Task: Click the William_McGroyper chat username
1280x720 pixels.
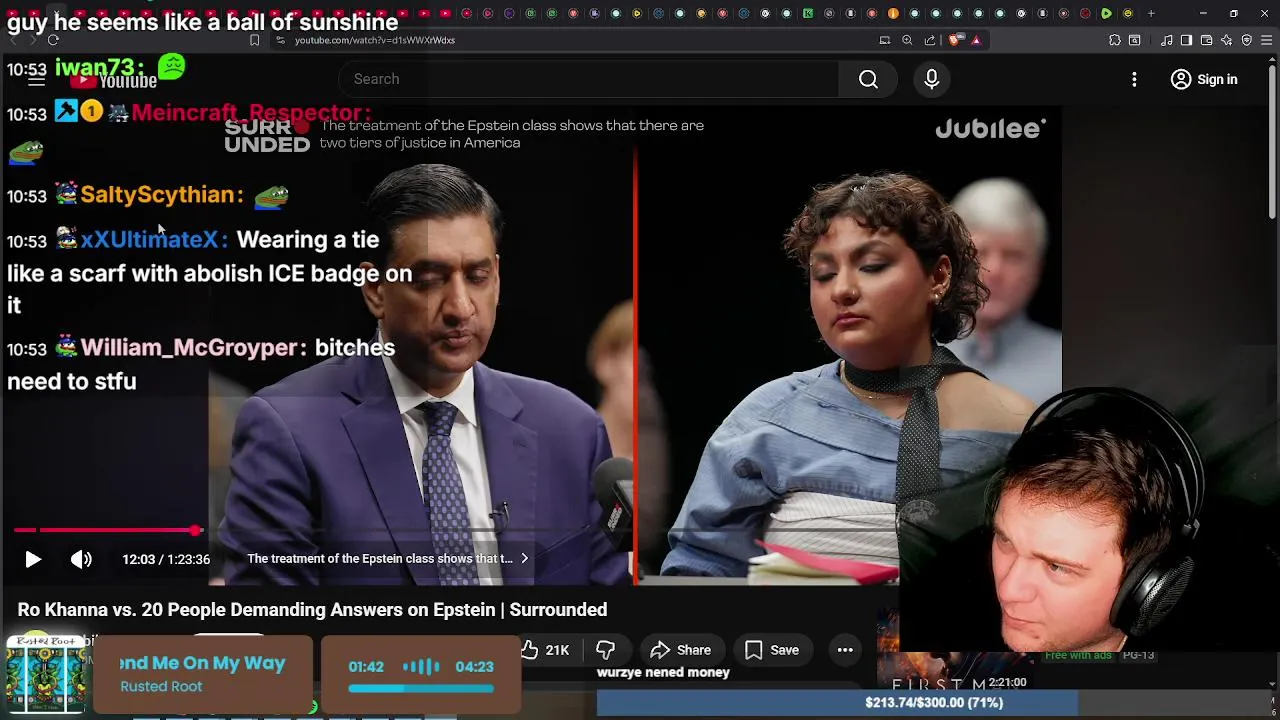Action: (x=188, y=348)
